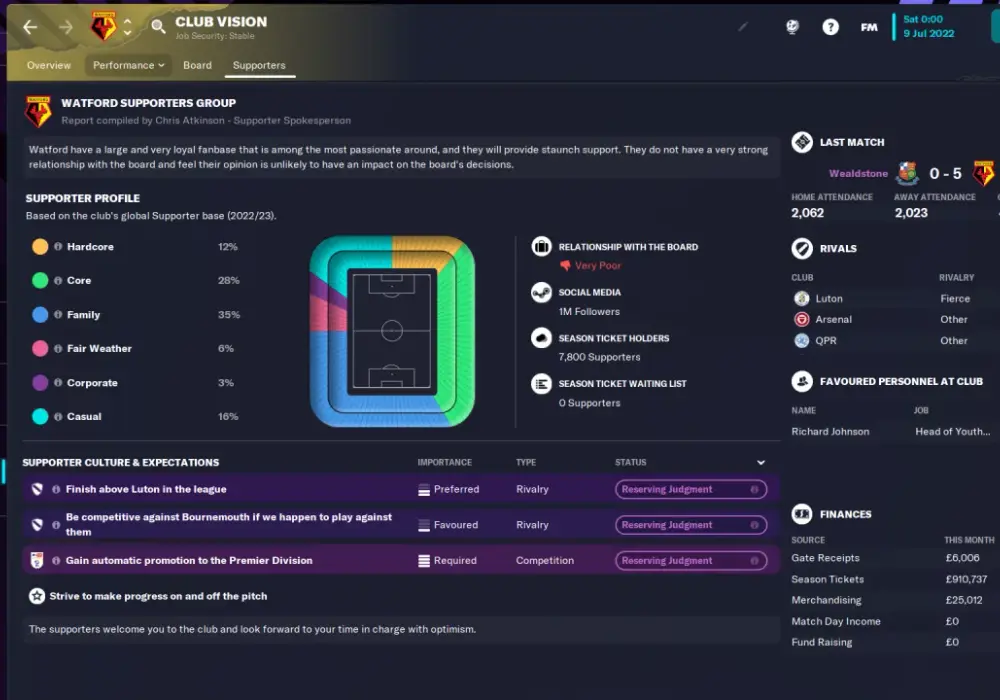Image resolution: width=1000 pixels, height=700 pixels.
Task: Click 7,800 Supporters season ticket value
Action: click(x=599, y=357)
